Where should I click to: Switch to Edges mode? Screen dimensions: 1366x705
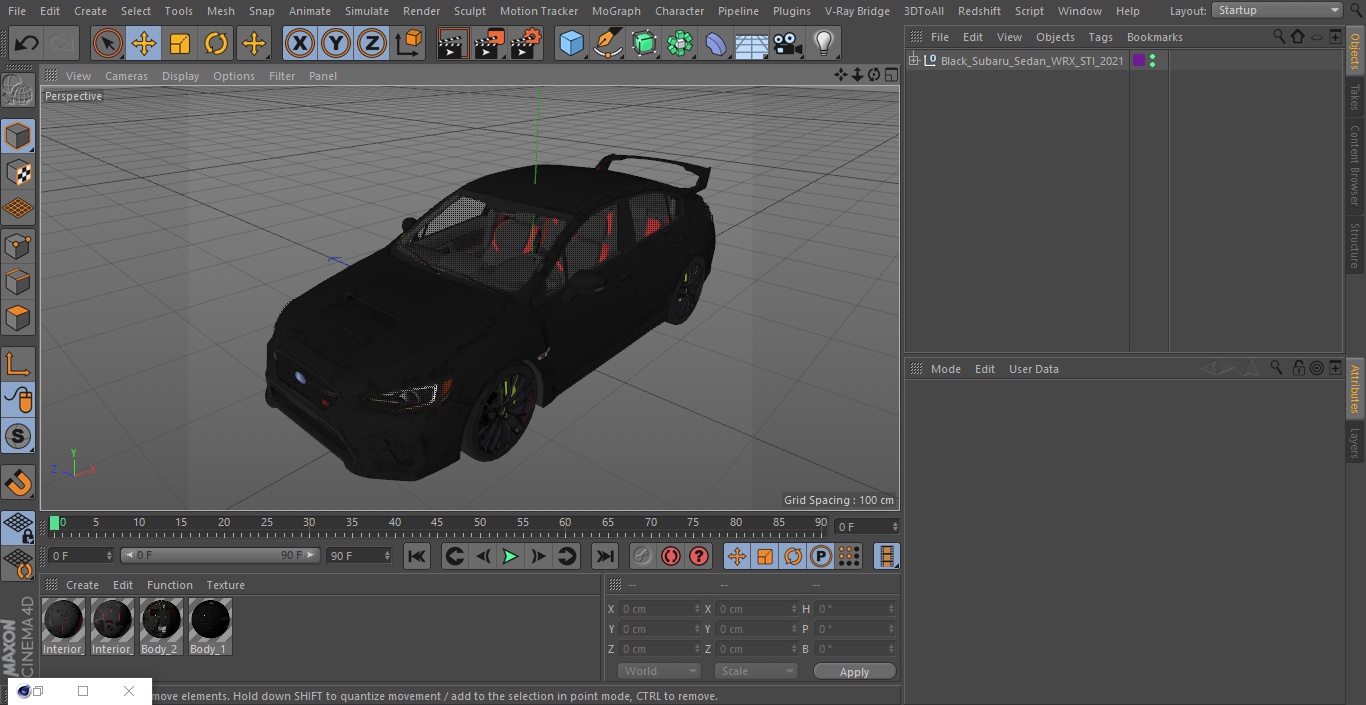18,281
